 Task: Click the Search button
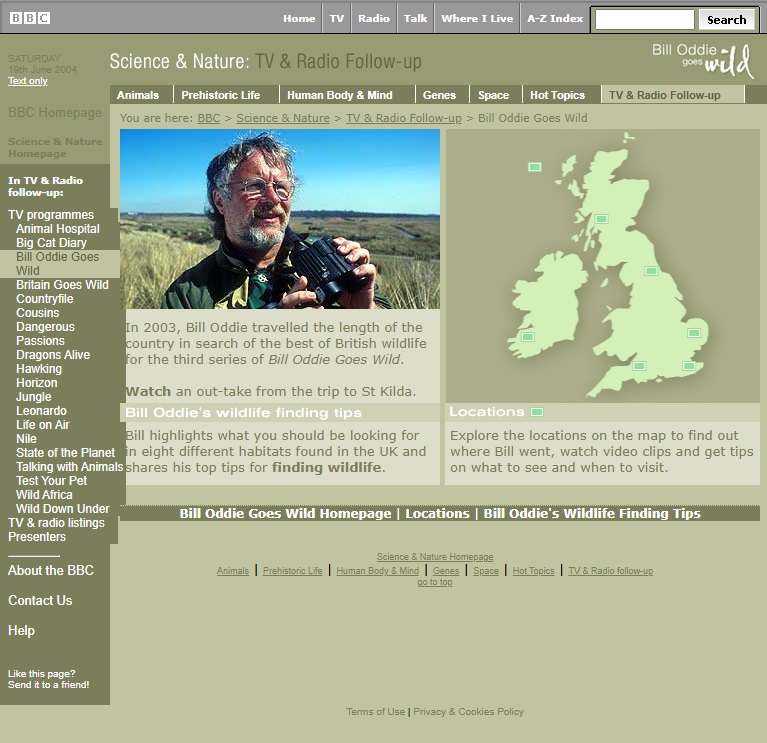pyautogui.click(x=726, y=20)
